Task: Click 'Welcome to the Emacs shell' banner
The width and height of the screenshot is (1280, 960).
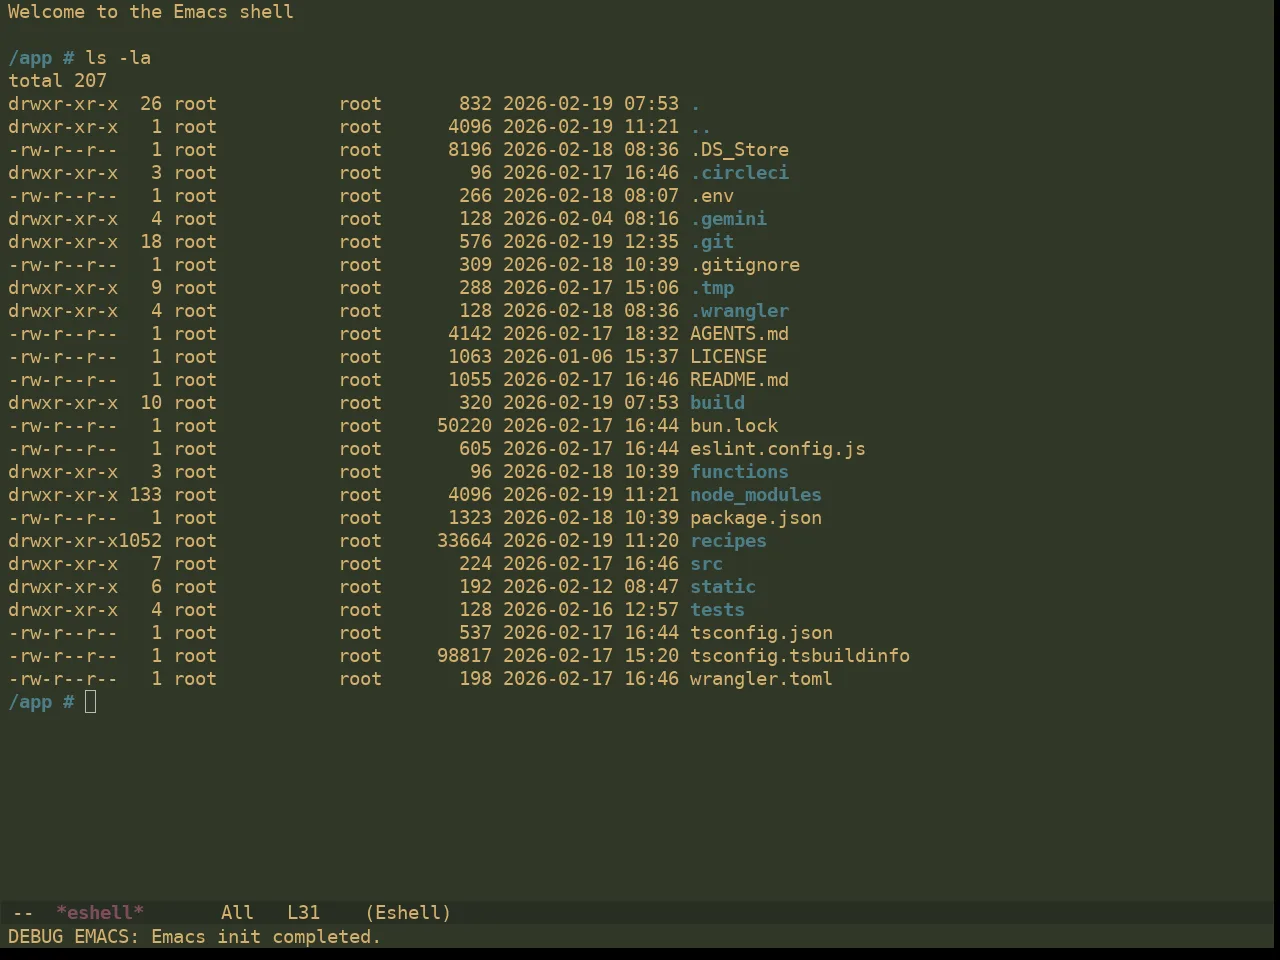Action: tap(151, 12)
